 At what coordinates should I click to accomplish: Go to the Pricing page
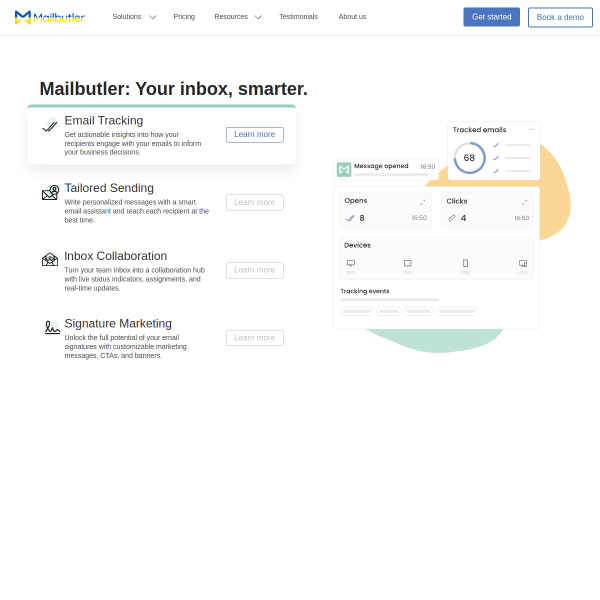click(184, 17)
